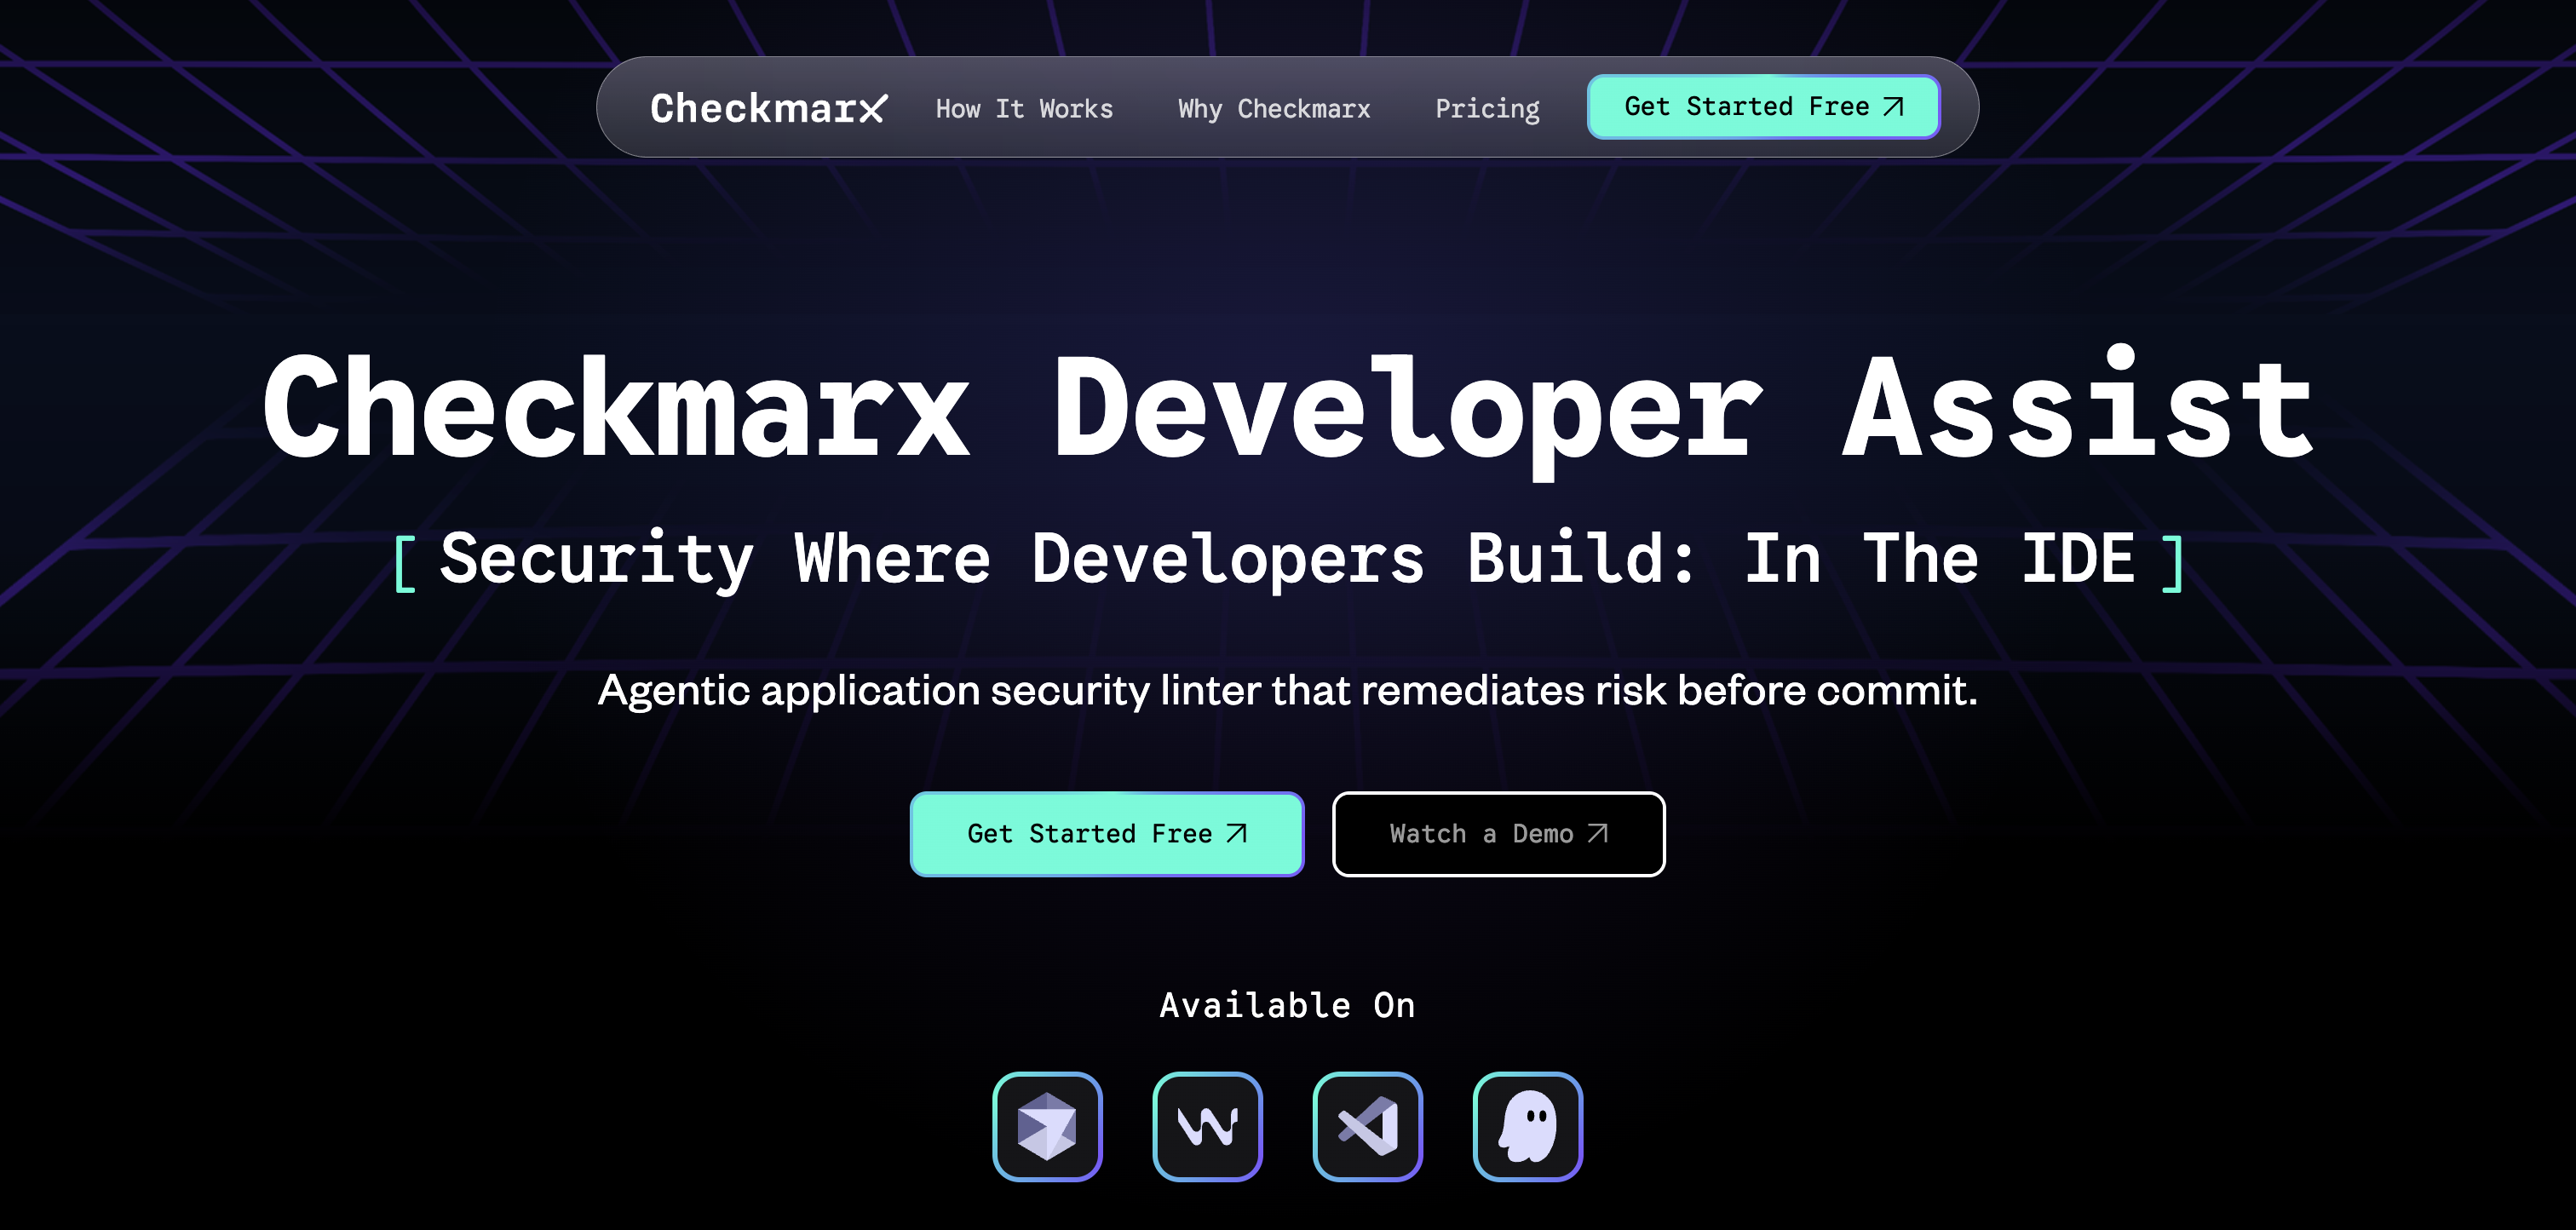
Task: Open Why Checkmarx from the navigation
Action: coord(1274,108)
